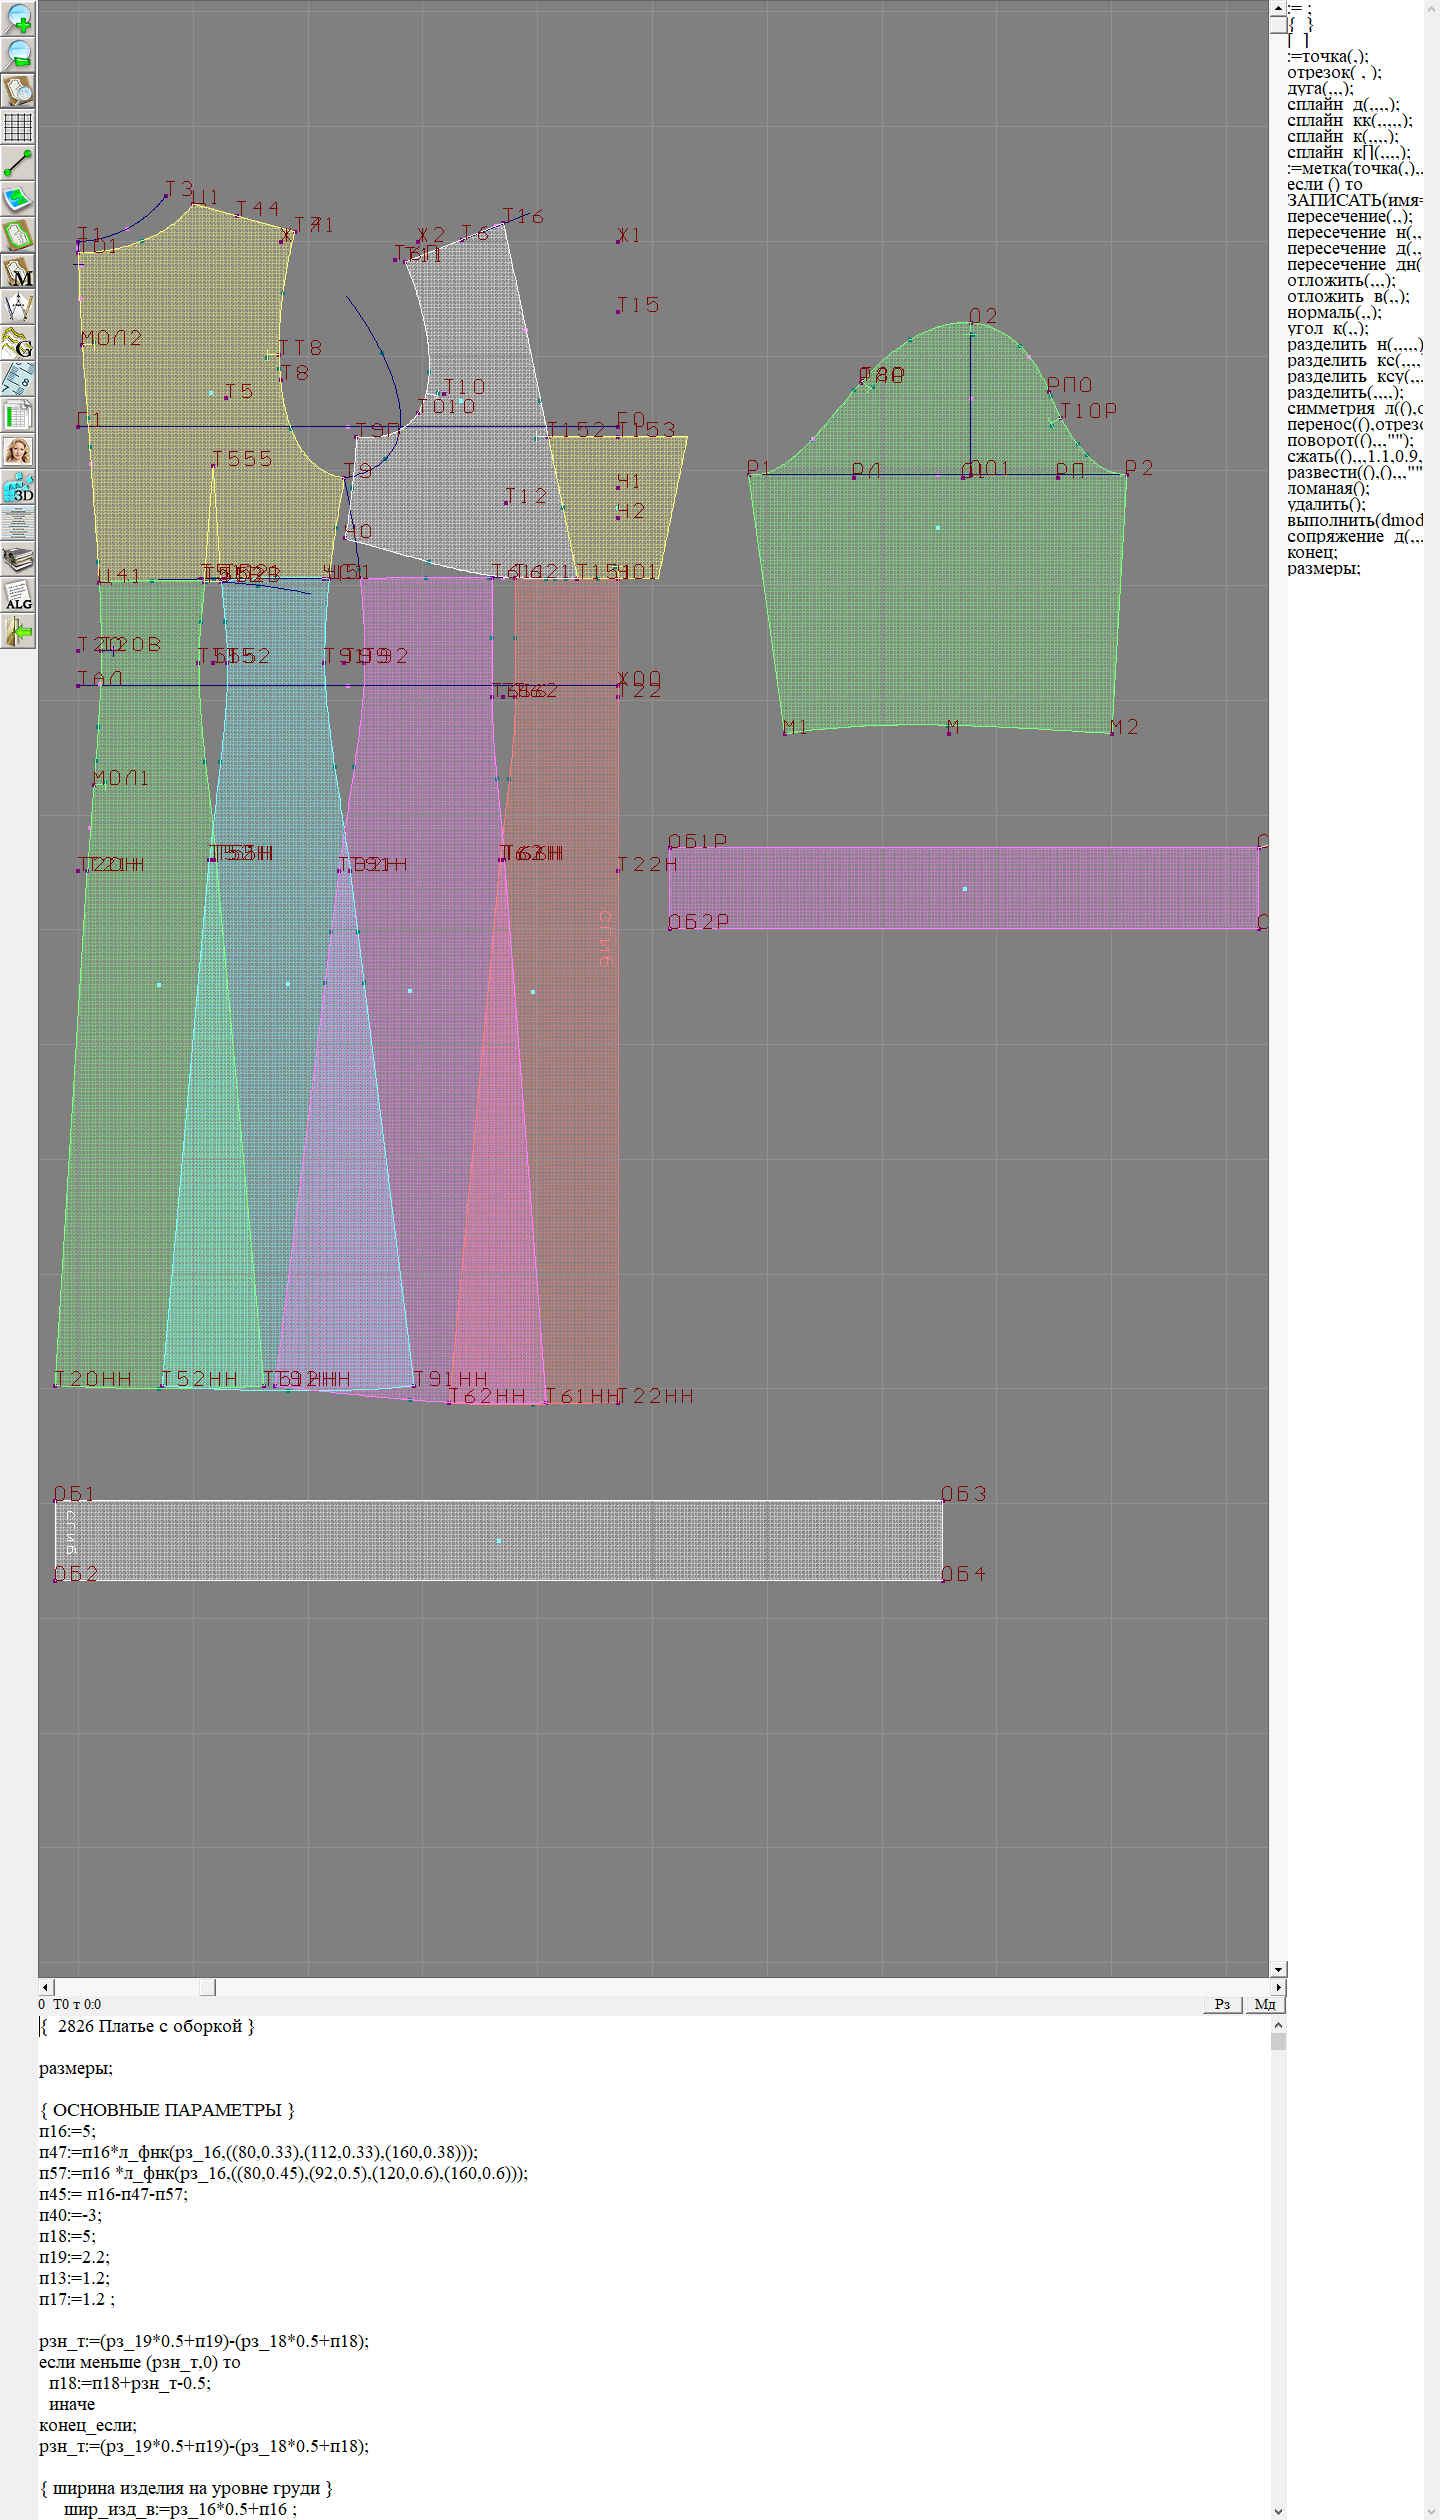
Task: Place cursor on 'шир_изд_в:=рз_16*0.5+п16' line
Action: coord(180,2509)
